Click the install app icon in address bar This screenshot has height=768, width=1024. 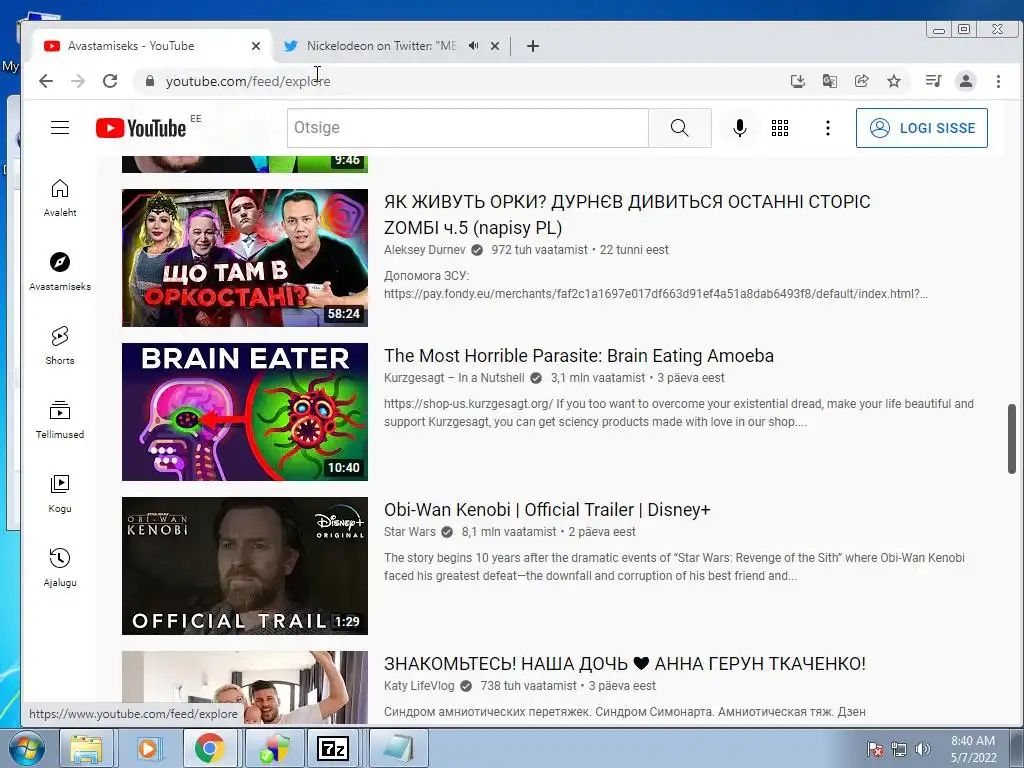pos(797,81)
